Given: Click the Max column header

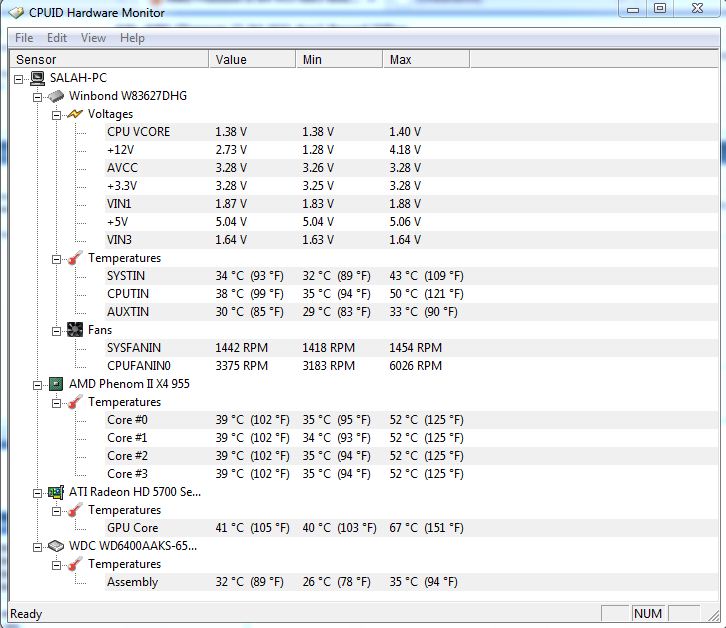Looking at the screenshot, I should (426, 59).
